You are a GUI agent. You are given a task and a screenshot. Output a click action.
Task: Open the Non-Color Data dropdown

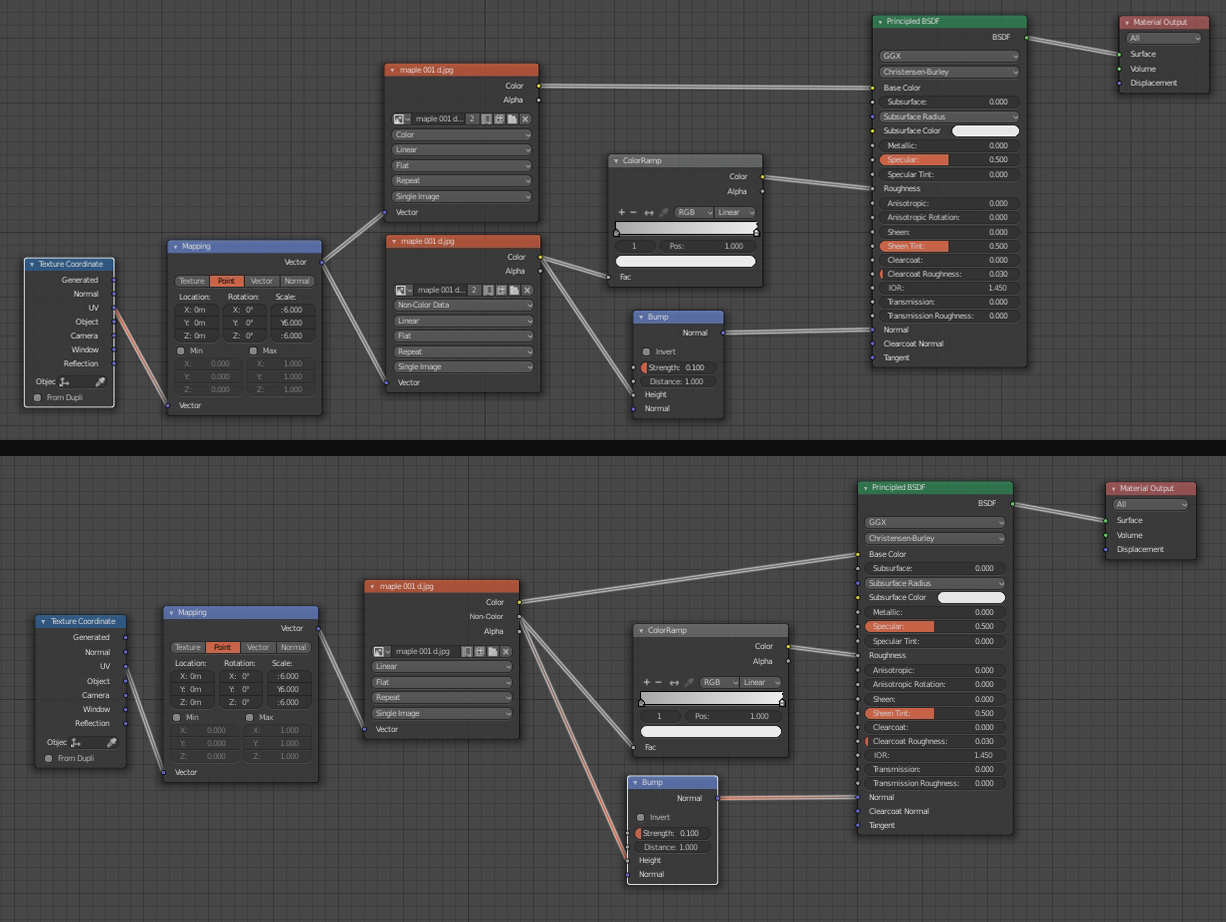(x=464, y=305)
